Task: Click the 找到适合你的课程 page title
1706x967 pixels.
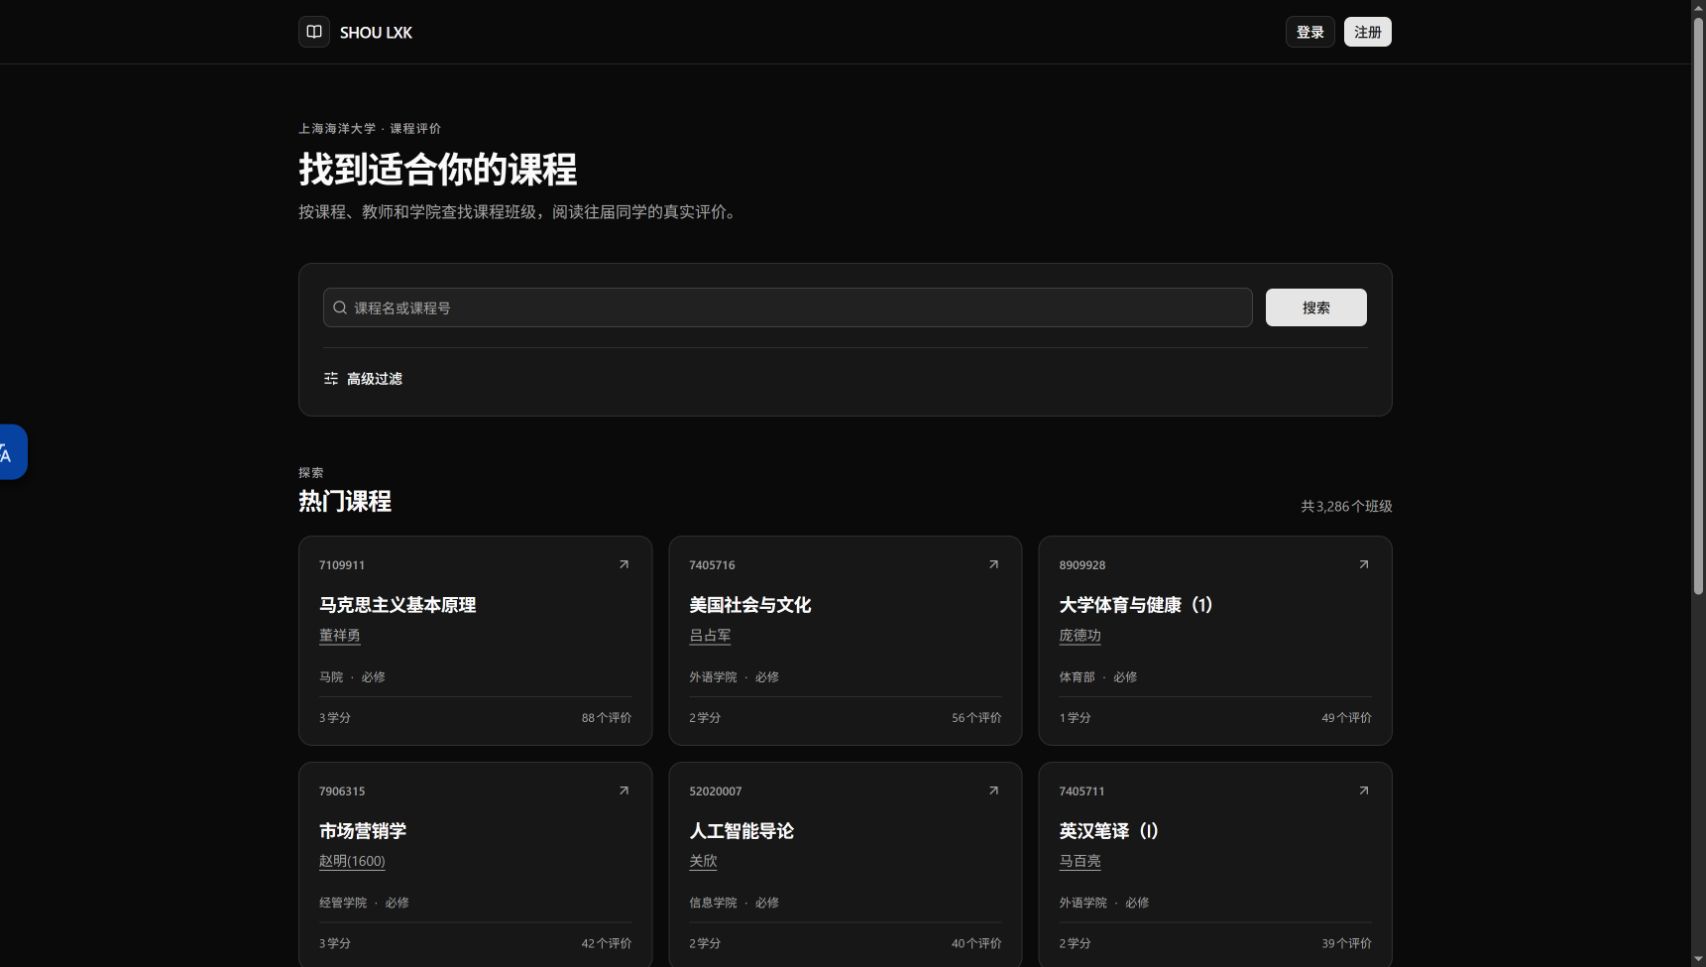Action: coord(438,170)
